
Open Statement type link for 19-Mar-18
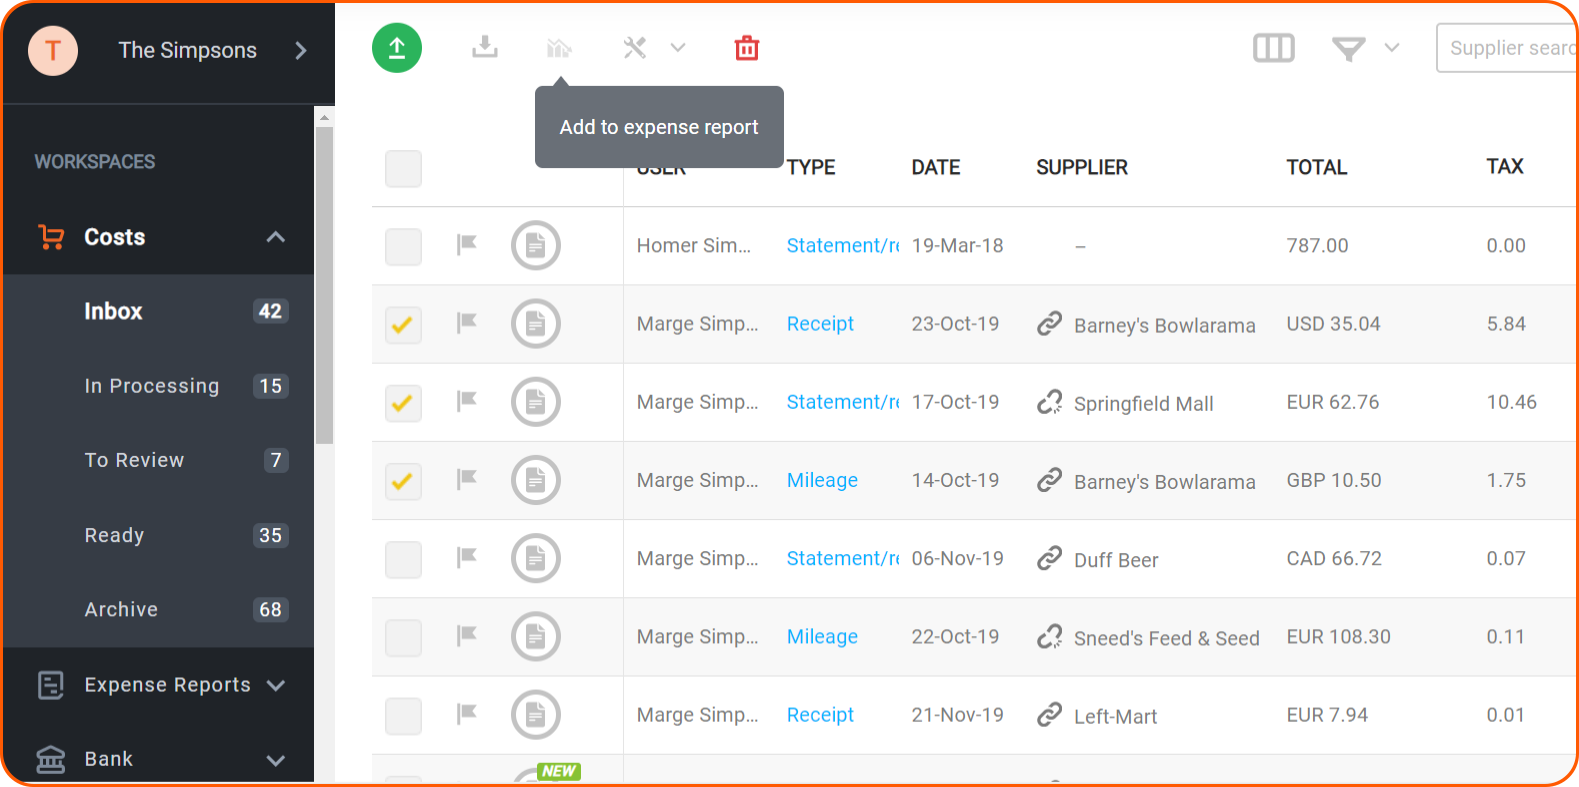843,245
